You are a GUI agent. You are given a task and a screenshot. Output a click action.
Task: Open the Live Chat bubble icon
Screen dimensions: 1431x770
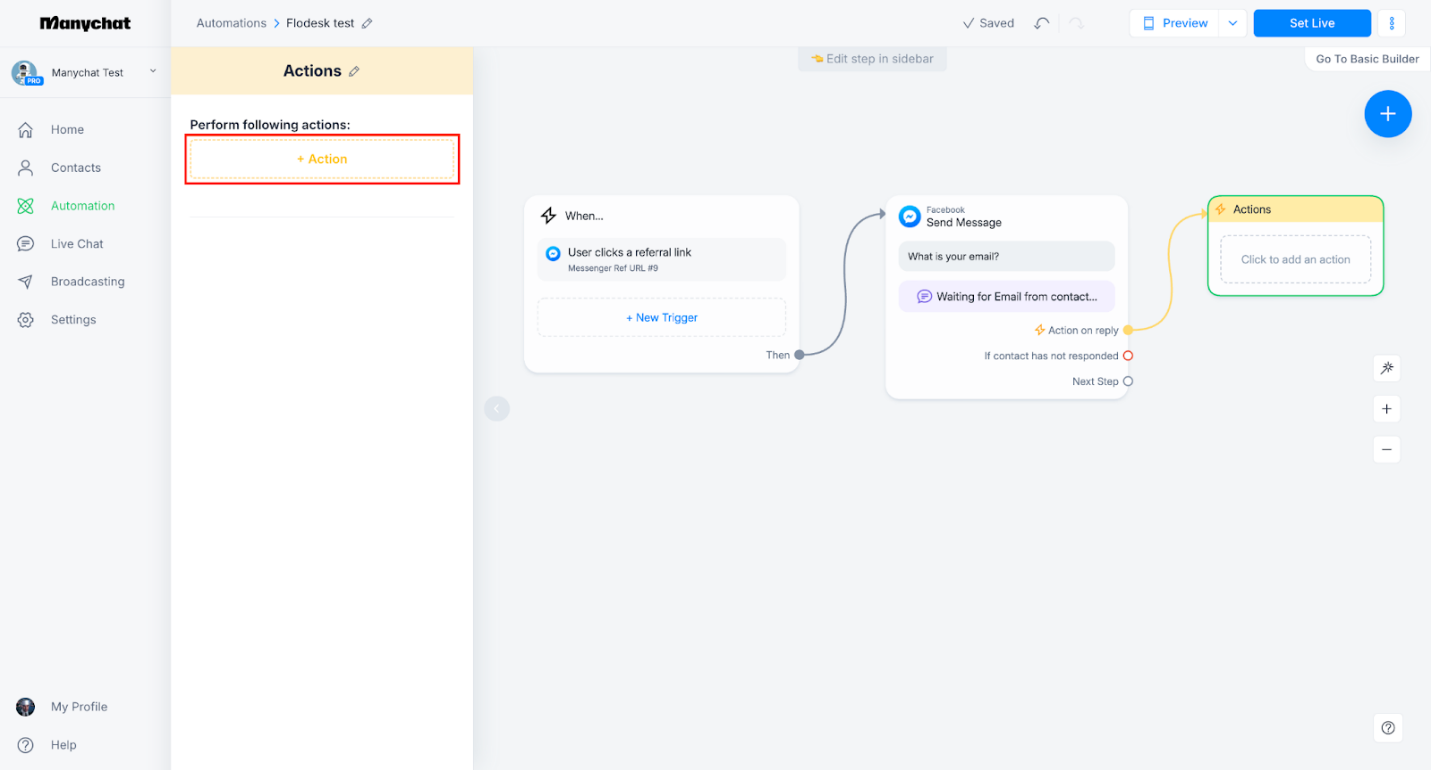tap(26, 243)
